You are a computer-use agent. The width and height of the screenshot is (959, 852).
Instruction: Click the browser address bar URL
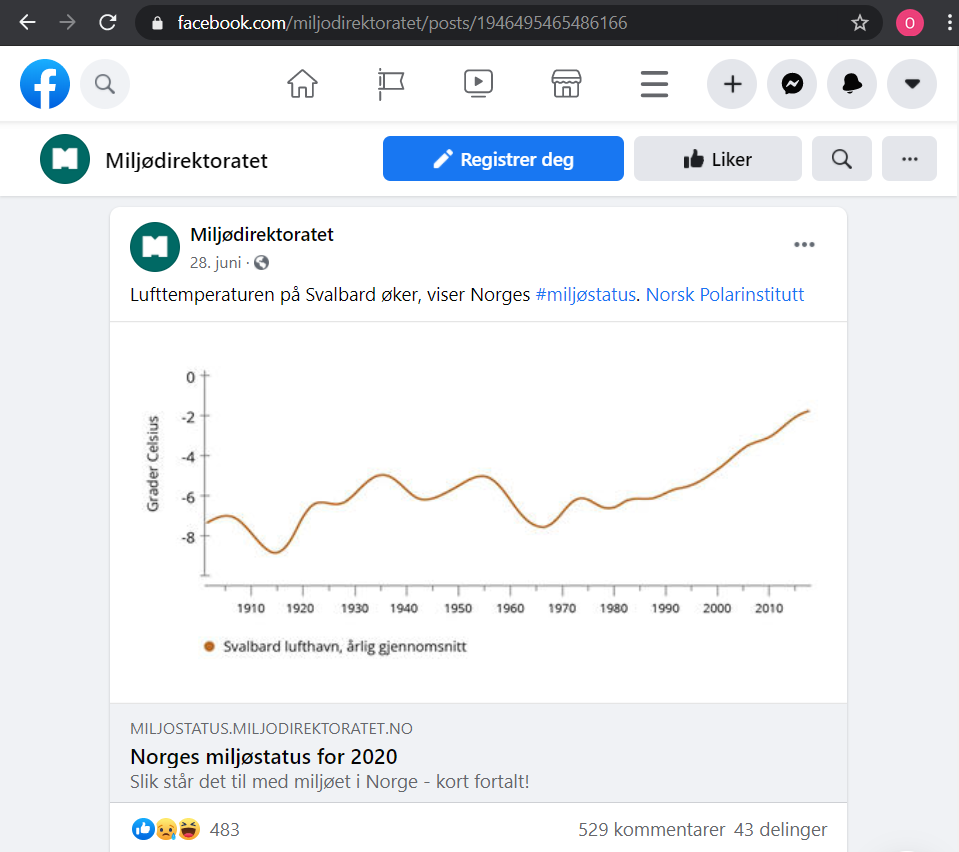pyautogui.click(x=402, y=23)
